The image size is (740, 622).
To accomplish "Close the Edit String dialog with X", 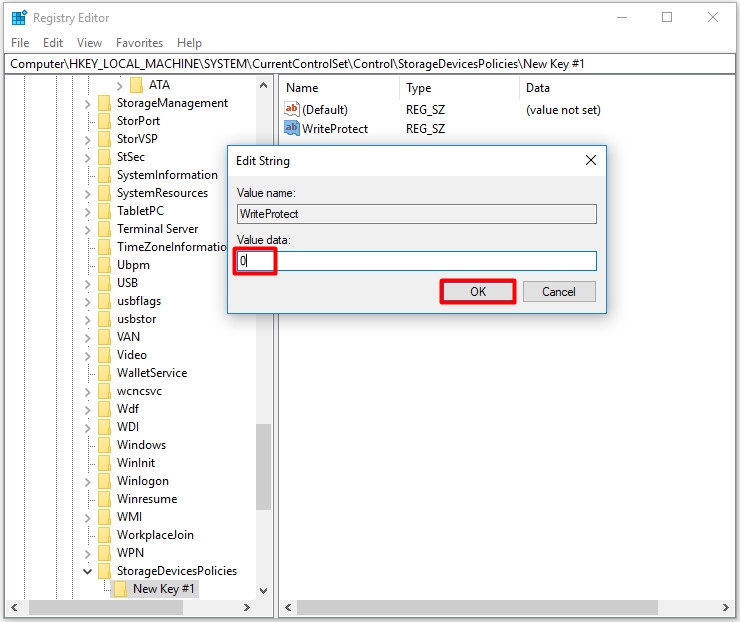I will click(x=590, y=160).
